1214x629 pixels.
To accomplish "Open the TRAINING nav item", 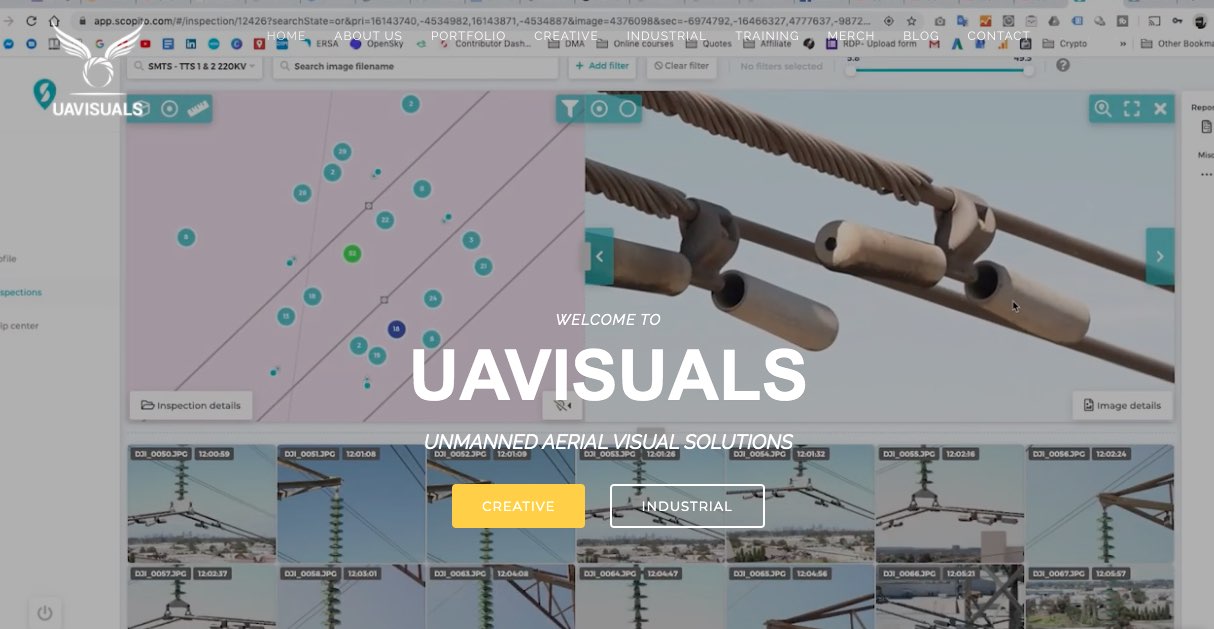I will click(767, 36).
